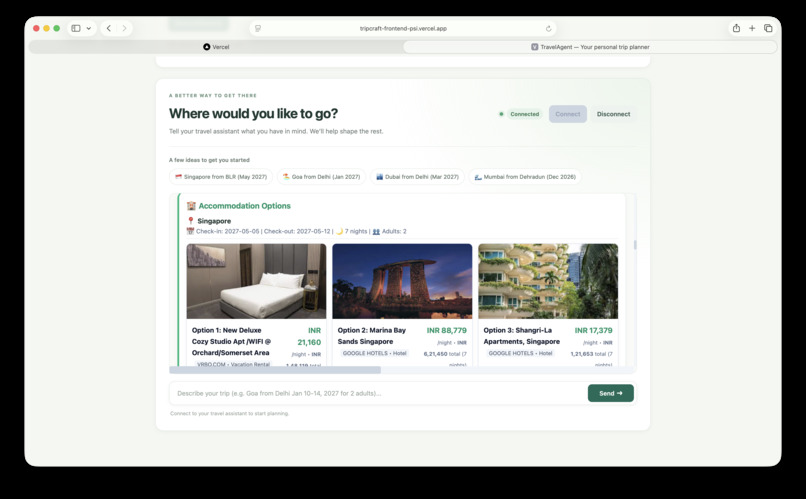Click the Safari forward arrow

point(124,28)
